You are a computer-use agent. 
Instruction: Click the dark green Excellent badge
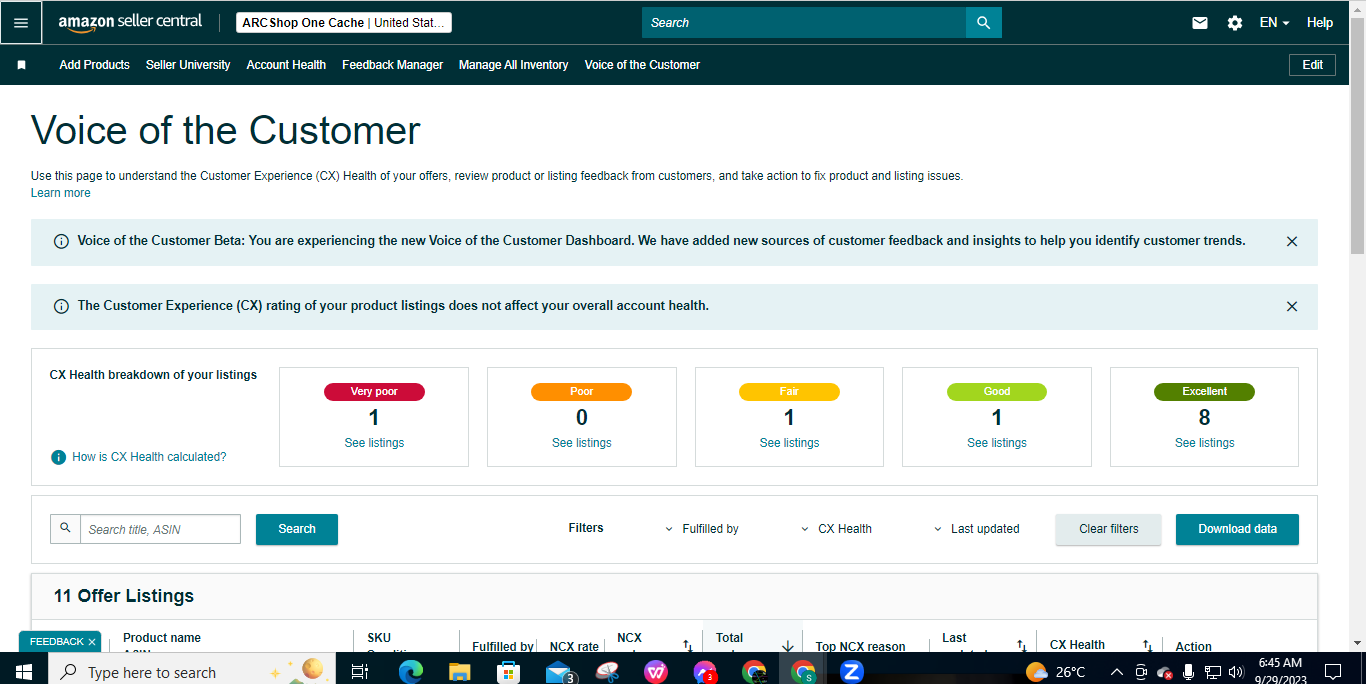pos(1204,392)
